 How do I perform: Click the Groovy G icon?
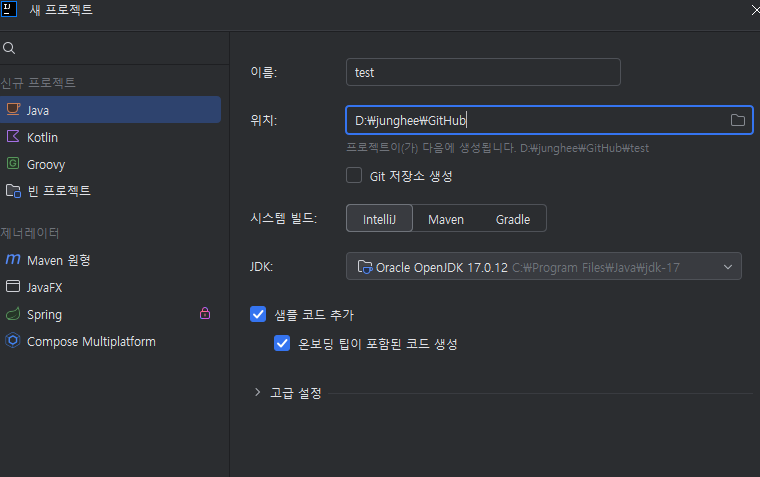click(x=13, y=163)
